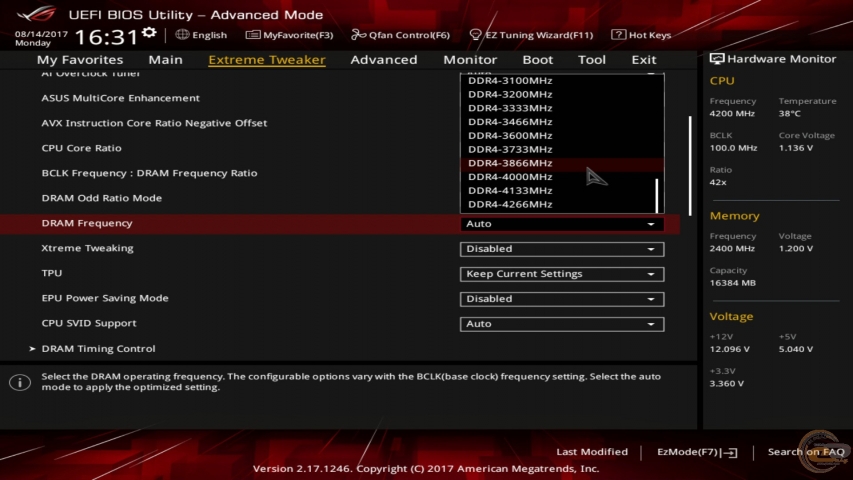The image size is (853, 480).
Task: Choose DDR4-4133MHz frequency
Action: click(562, 190)
